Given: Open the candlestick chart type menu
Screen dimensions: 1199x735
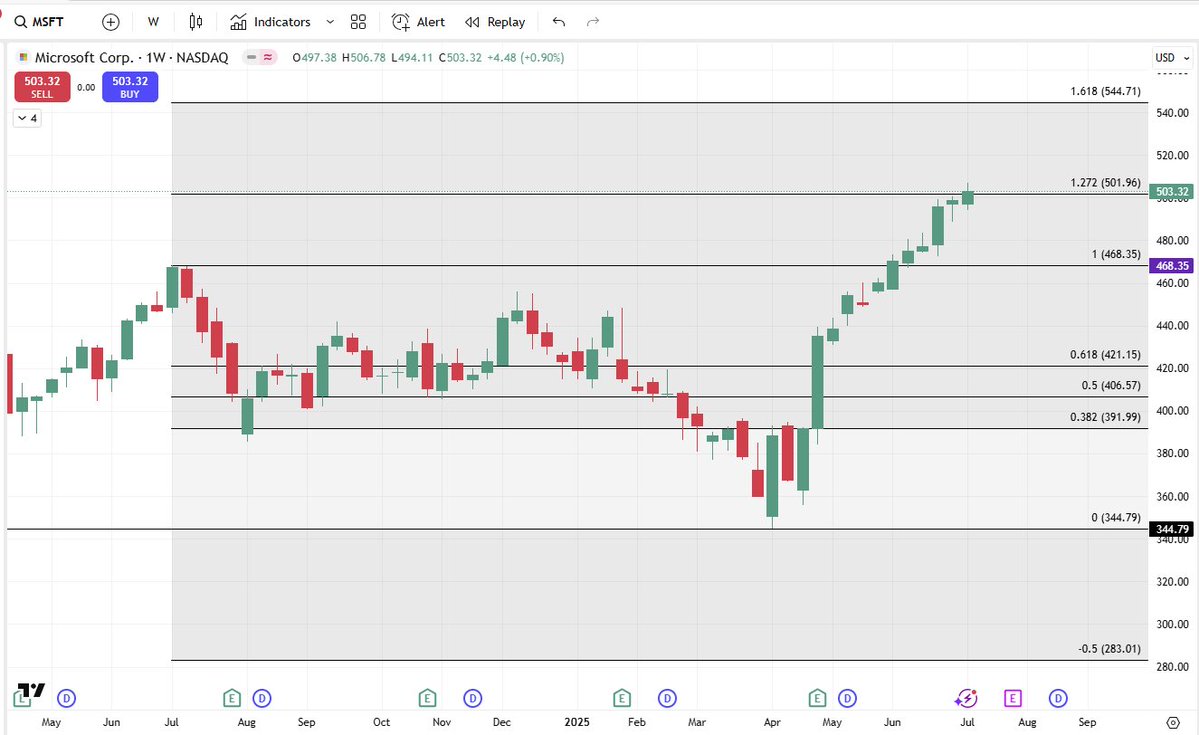Looking at the screenshot, I should point(196,21).
